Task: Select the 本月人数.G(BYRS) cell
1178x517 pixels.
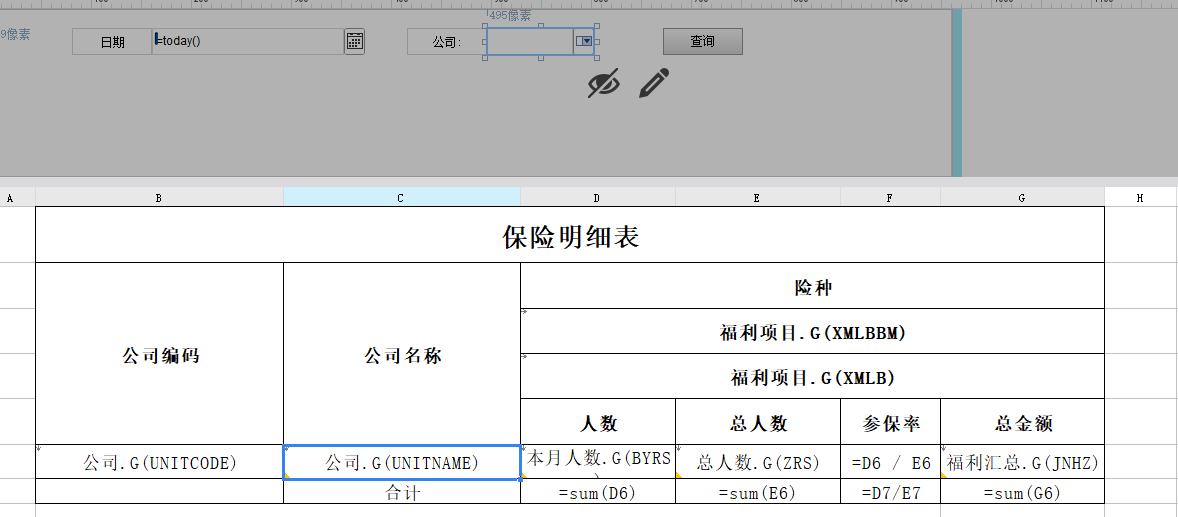Action: tap(598, 461)
